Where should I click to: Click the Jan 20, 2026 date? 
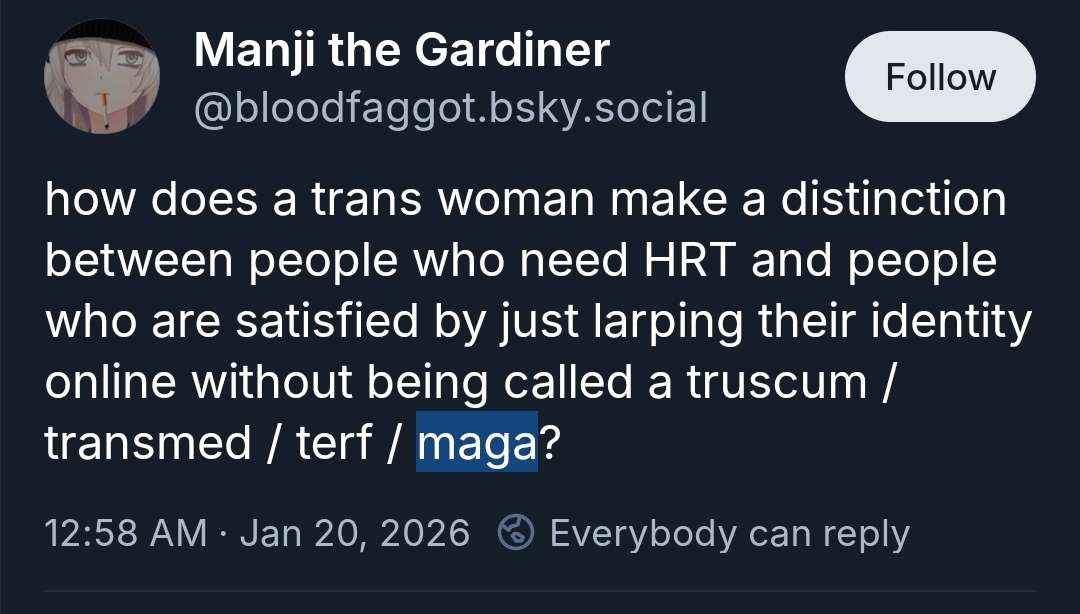point(355,532)
